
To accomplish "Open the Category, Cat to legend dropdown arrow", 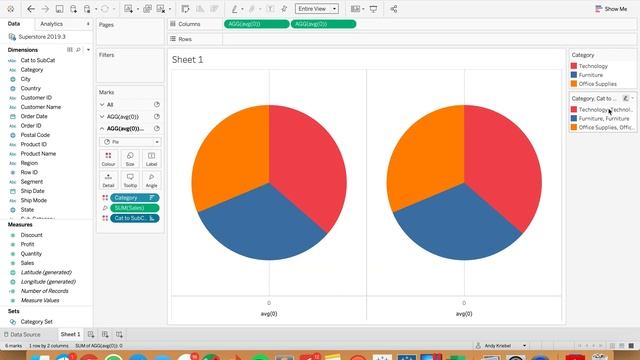I will tap(633, 98).
